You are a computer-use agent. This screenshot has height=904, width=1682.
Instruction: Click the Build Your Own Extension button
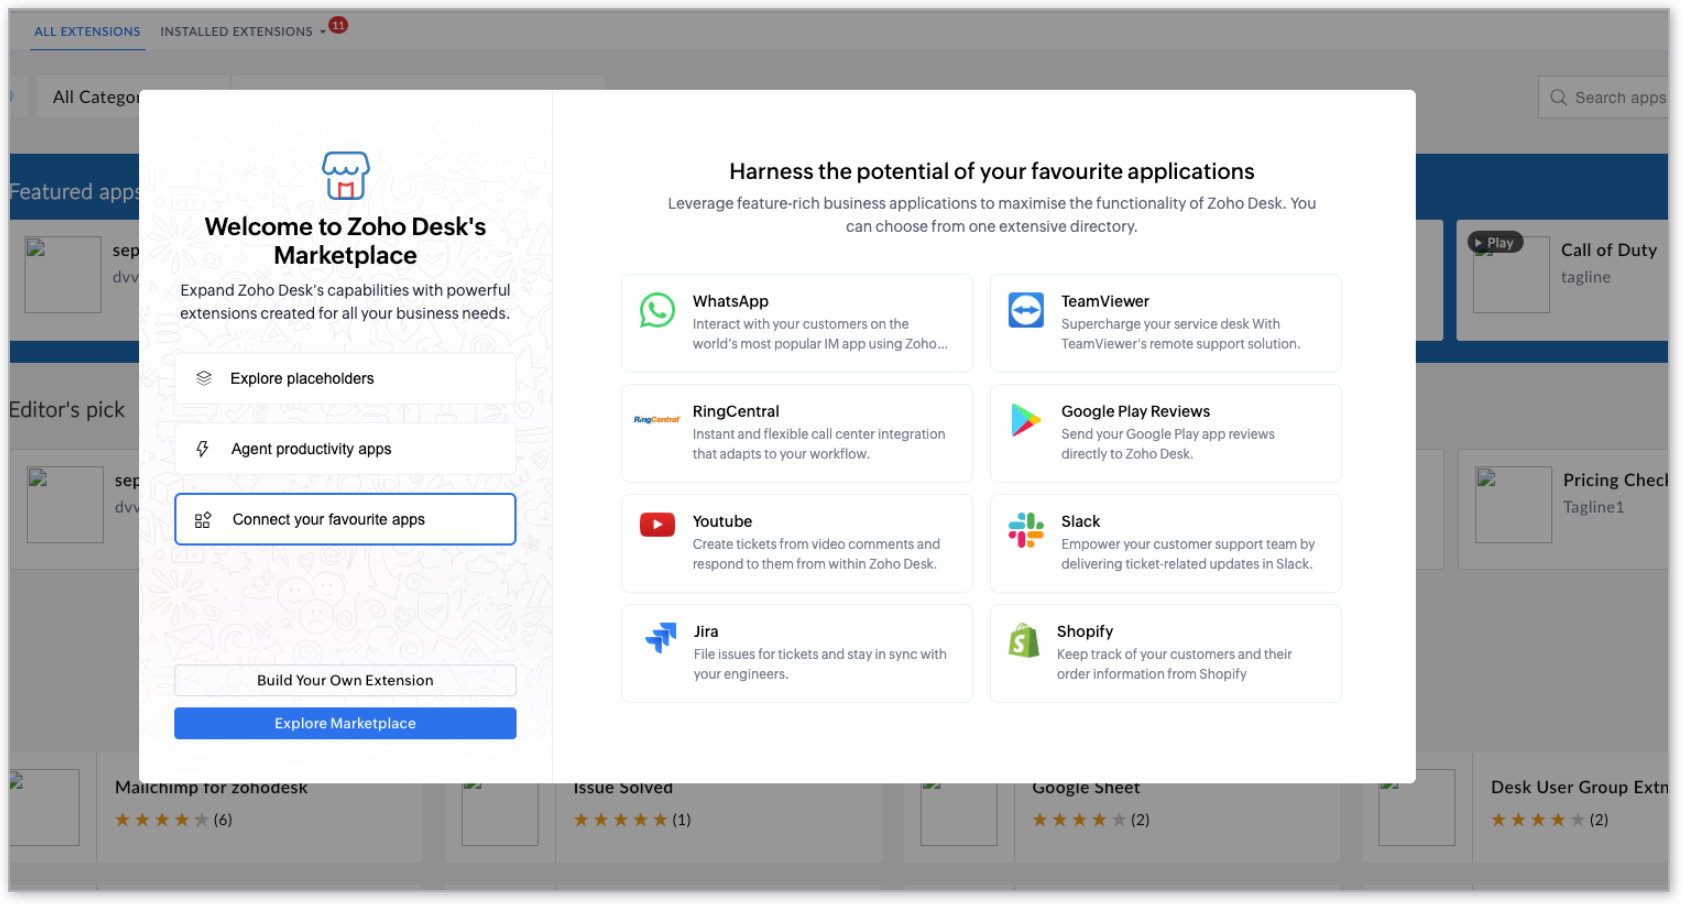tap(345, 680)
